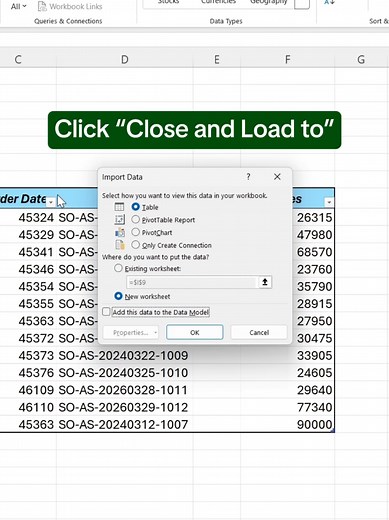
Task: Select column E header
Action: [x=217, y=60]
